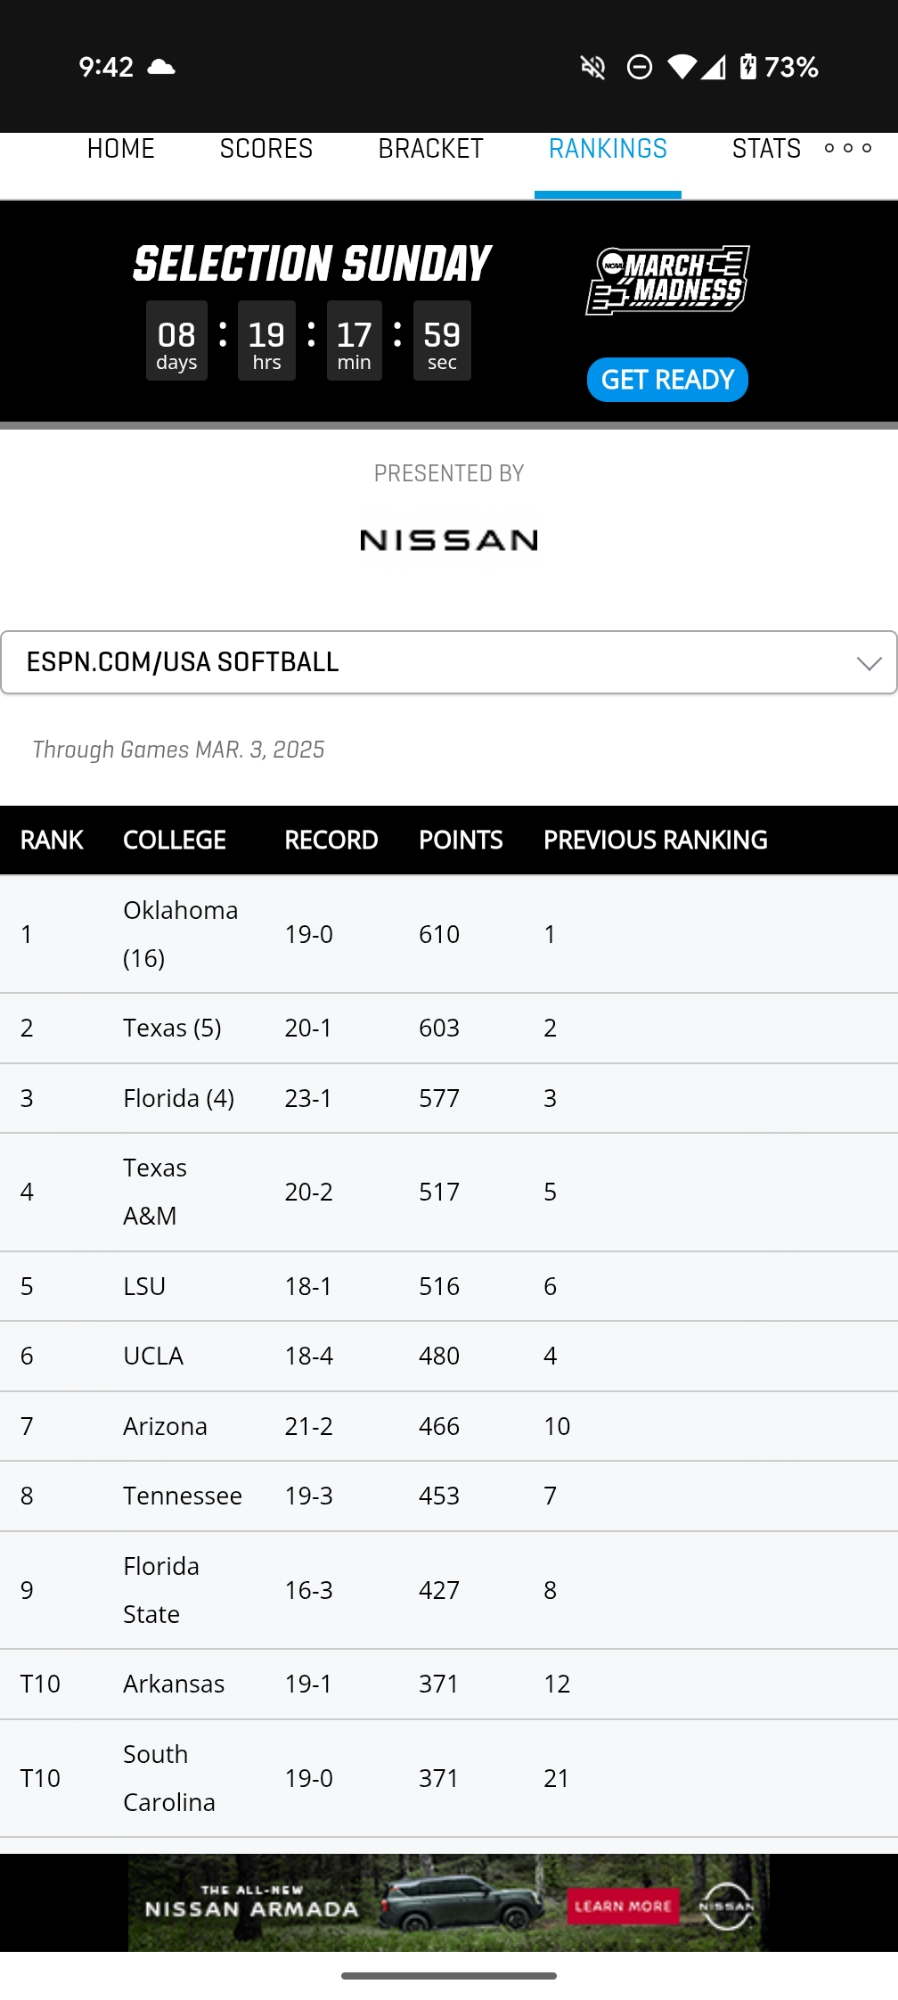Tap the Selection Sunday countdown timer
This screenshot has width=898, height=2000.
(x=310, y=340)
